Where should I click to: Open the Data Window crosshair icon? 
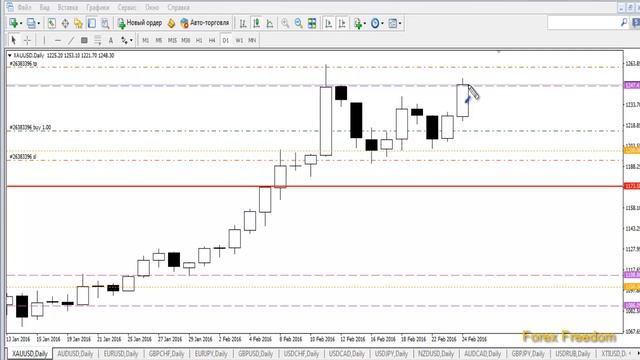coord(65,23)
